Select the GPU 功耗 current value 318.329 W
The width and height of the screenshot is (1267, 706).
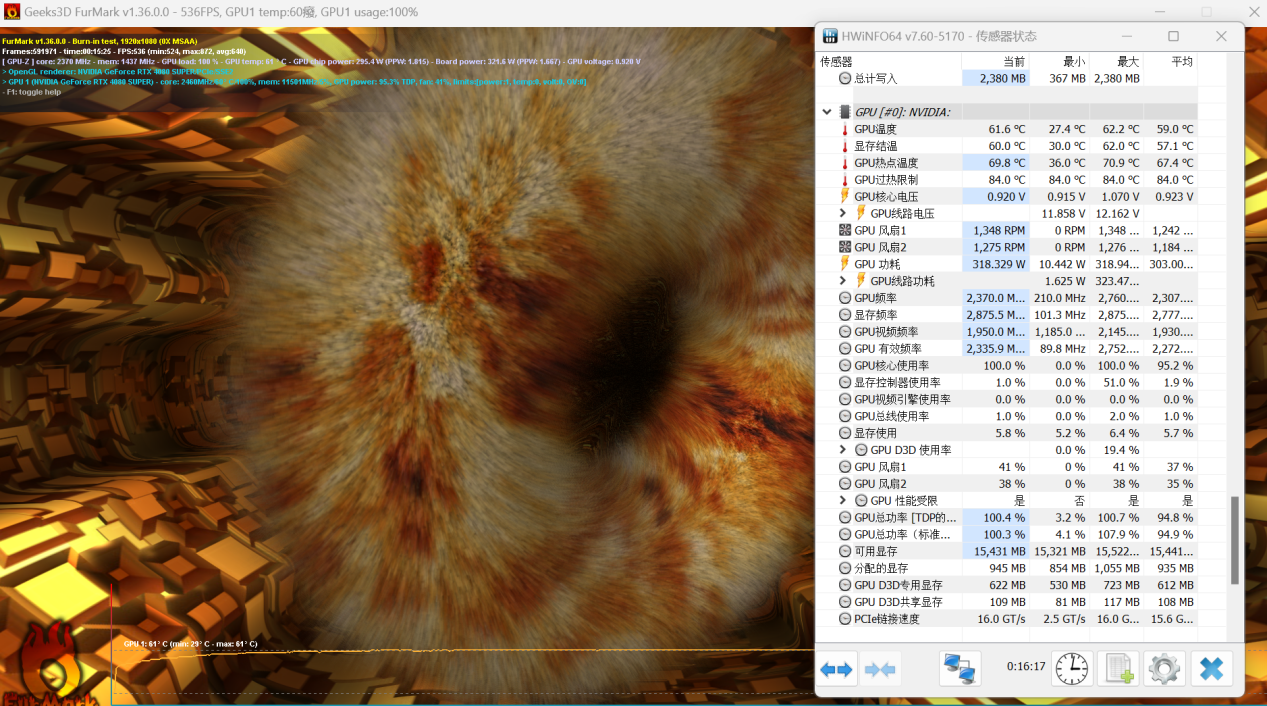pos(998,264)
